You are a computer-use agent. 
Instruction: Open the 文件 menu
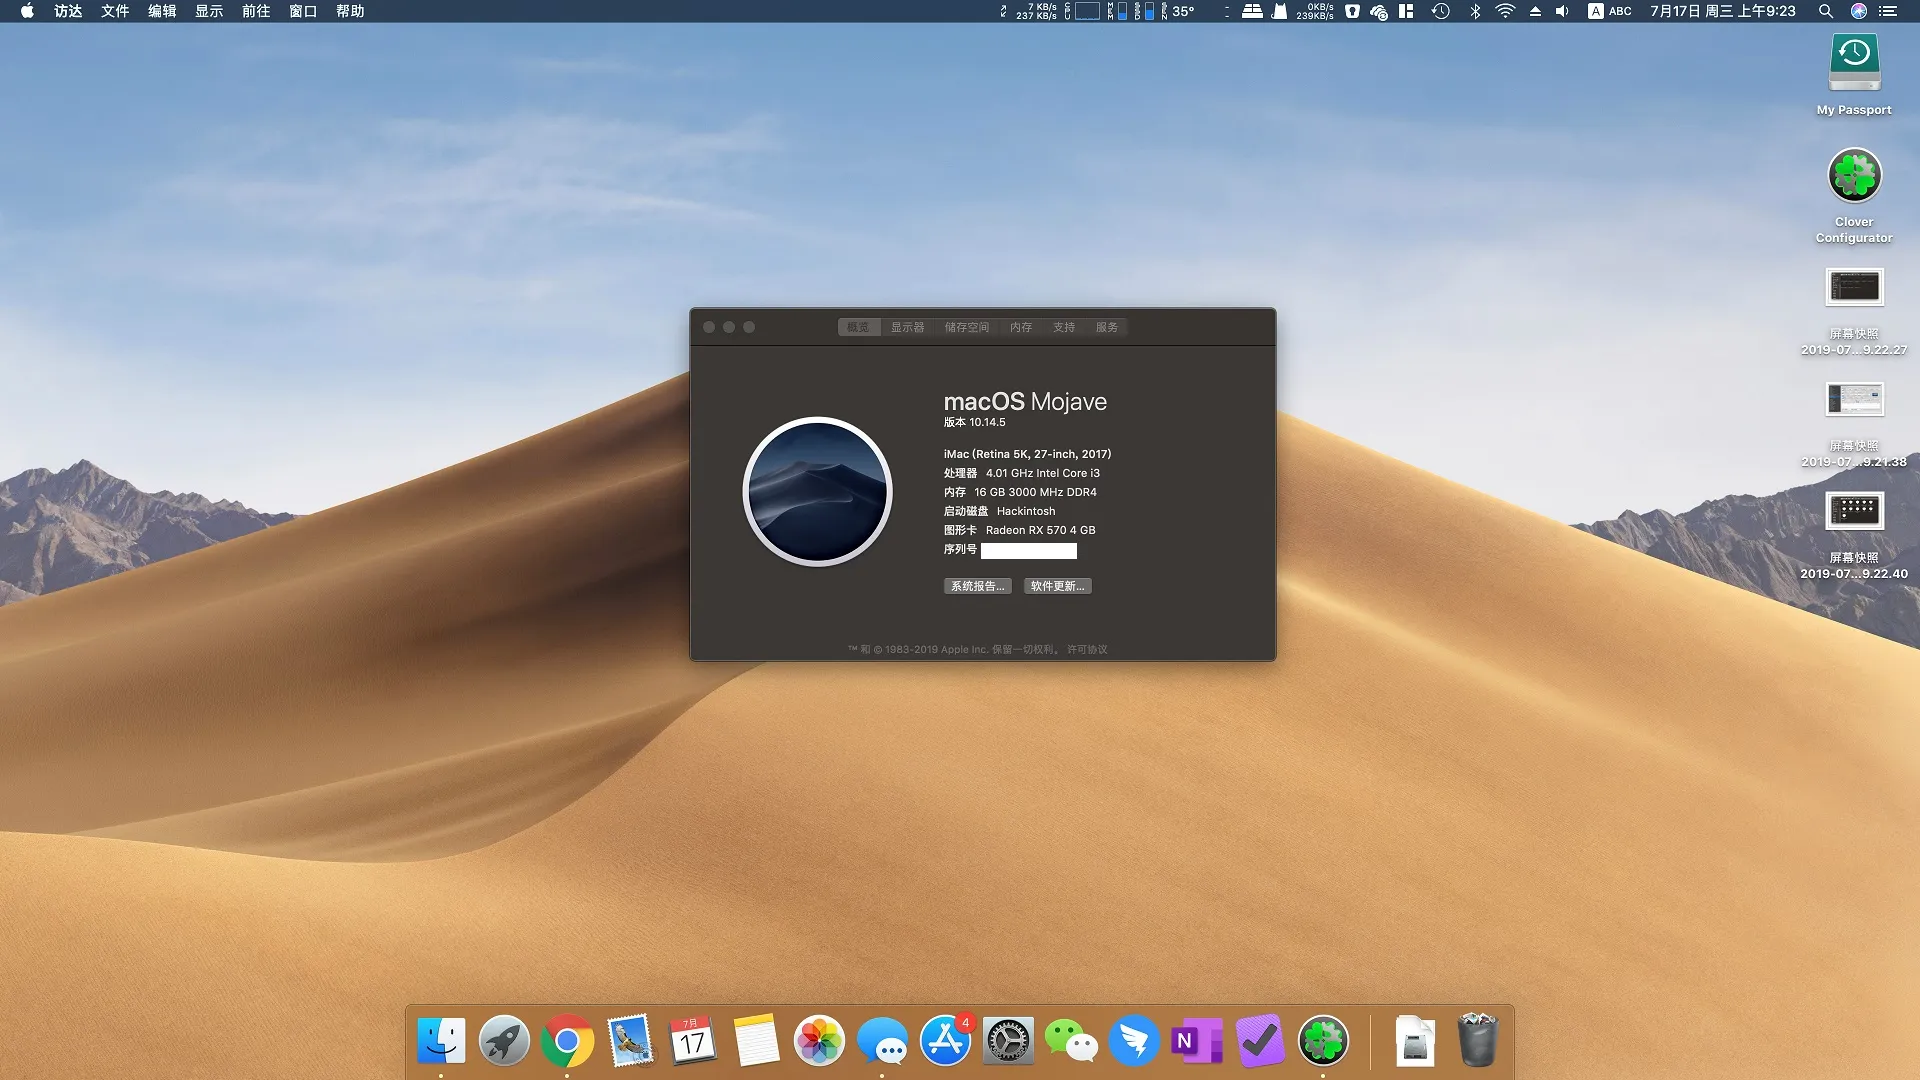(x=115, y=11)
